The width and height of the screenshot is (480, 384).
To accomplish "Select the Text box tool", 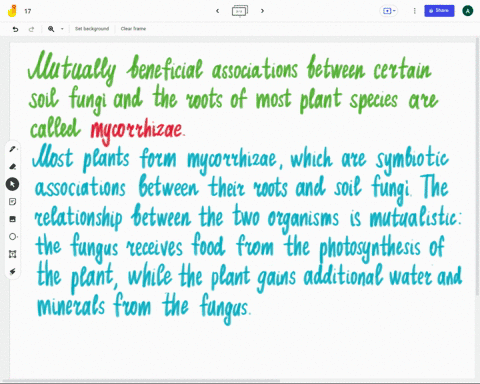I will tap(12, 254).
